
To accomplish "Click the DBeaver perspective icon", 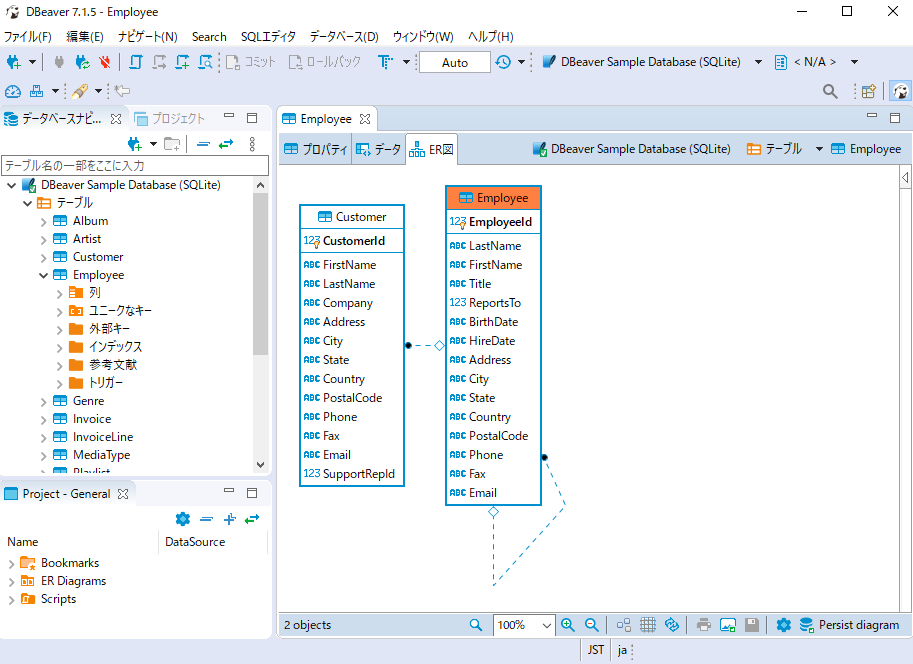I will [x=900, y=91].
